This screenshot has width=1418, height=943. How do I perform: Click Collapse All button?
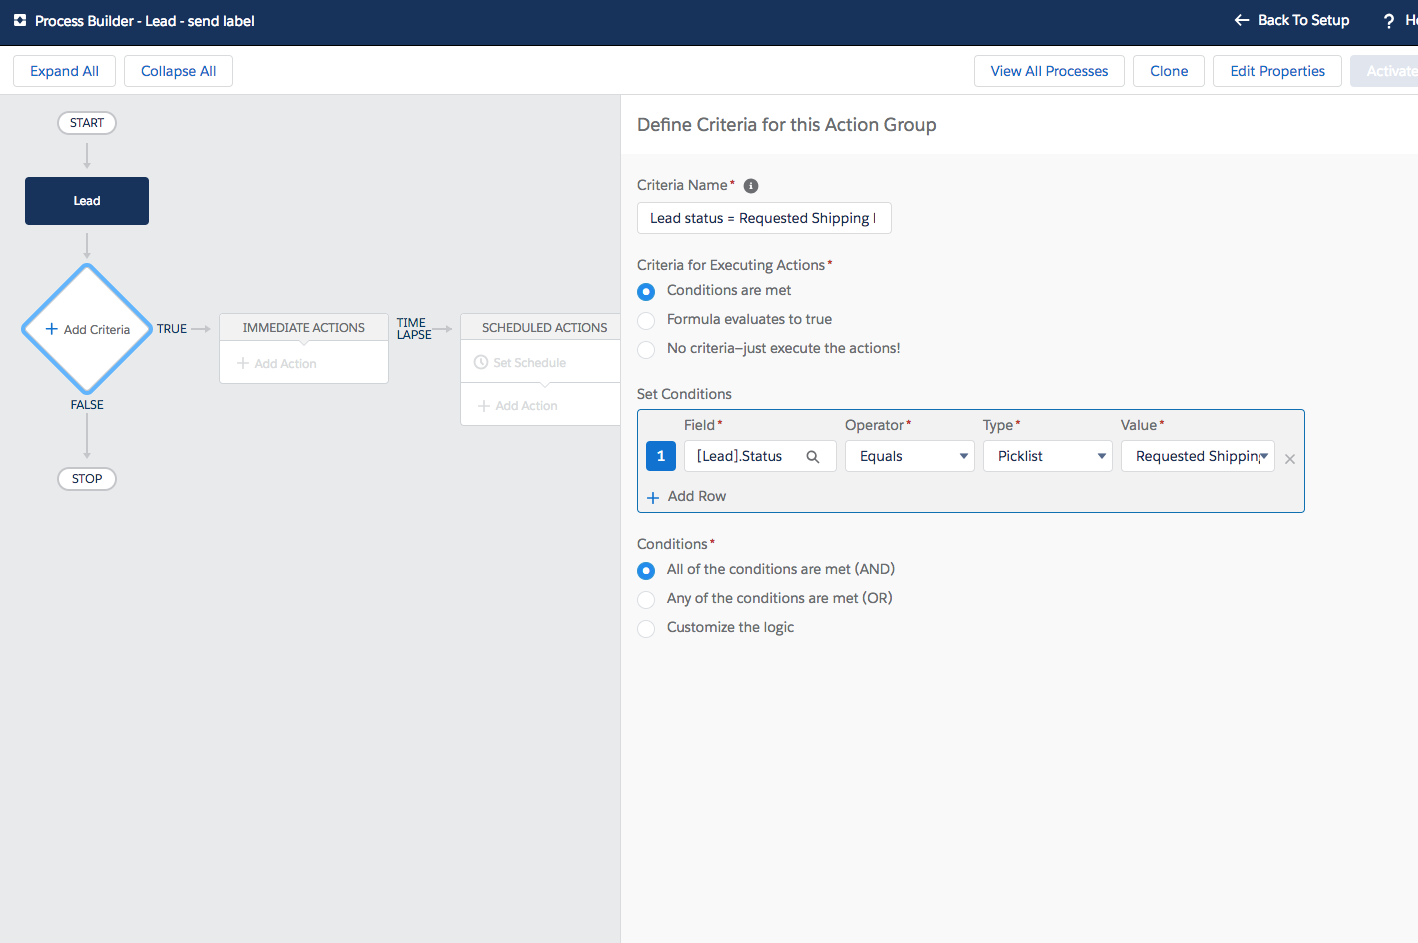coord(178,71)
